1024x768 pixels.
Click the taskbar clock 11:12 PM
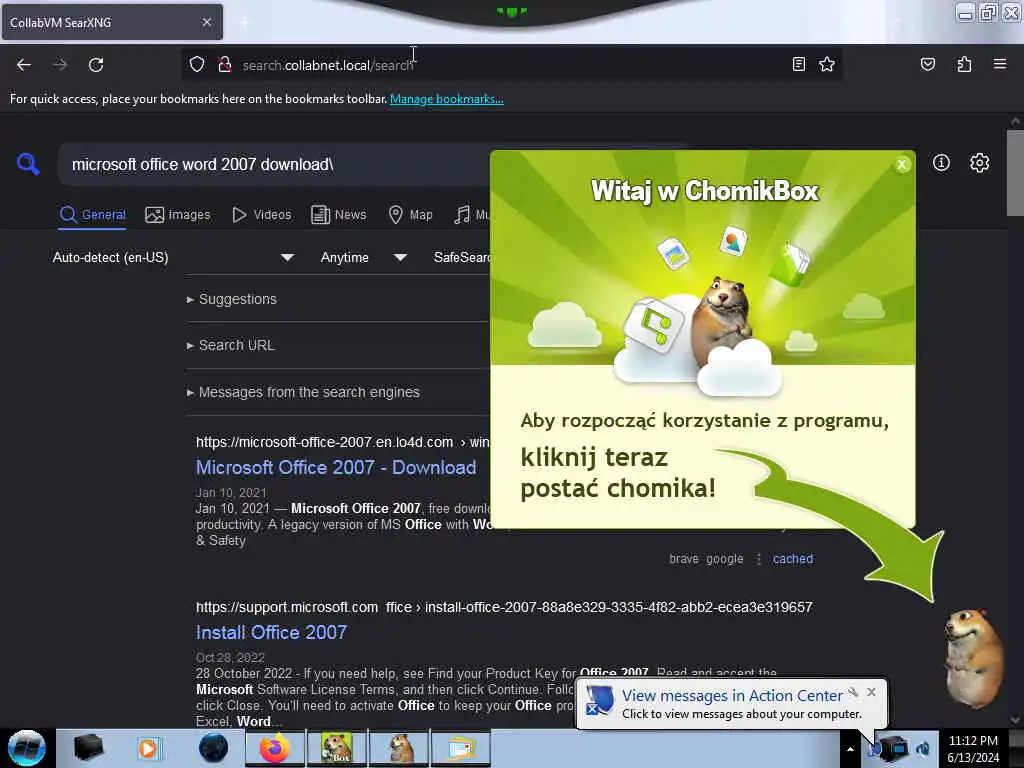point(973,741)
